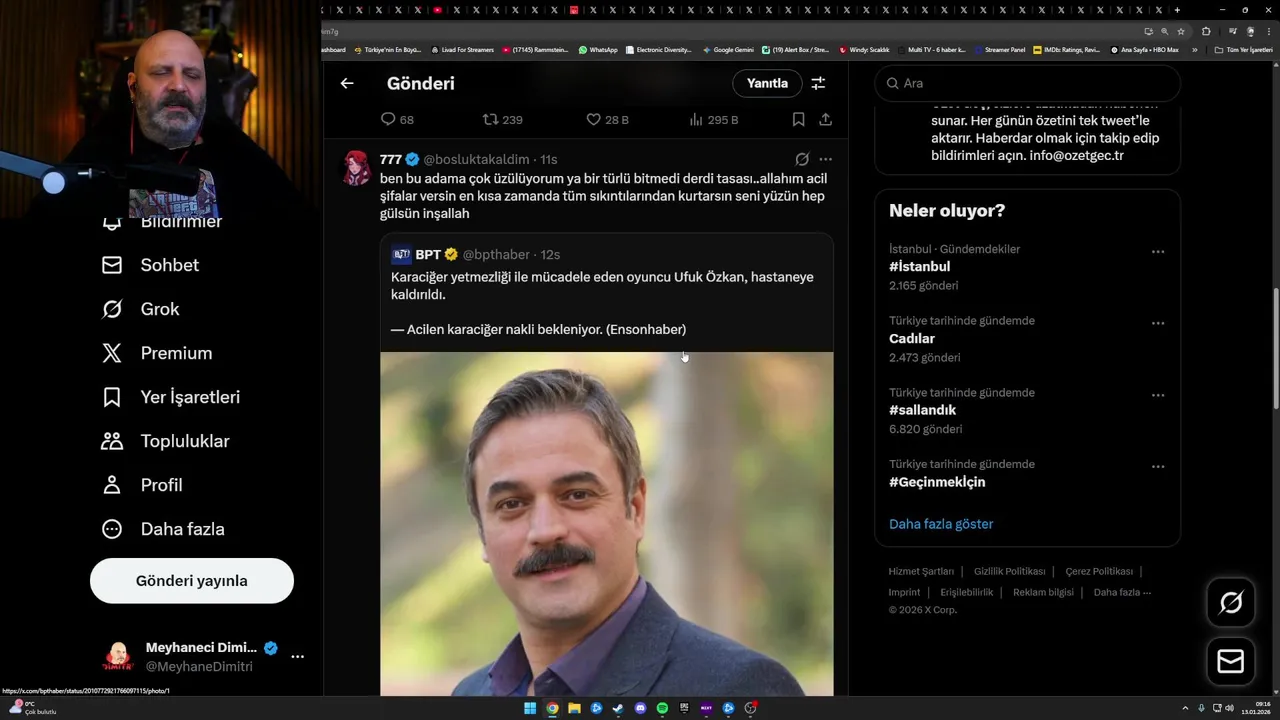Share the post via the share icon

pyautogui.click(x=825, y=119)
